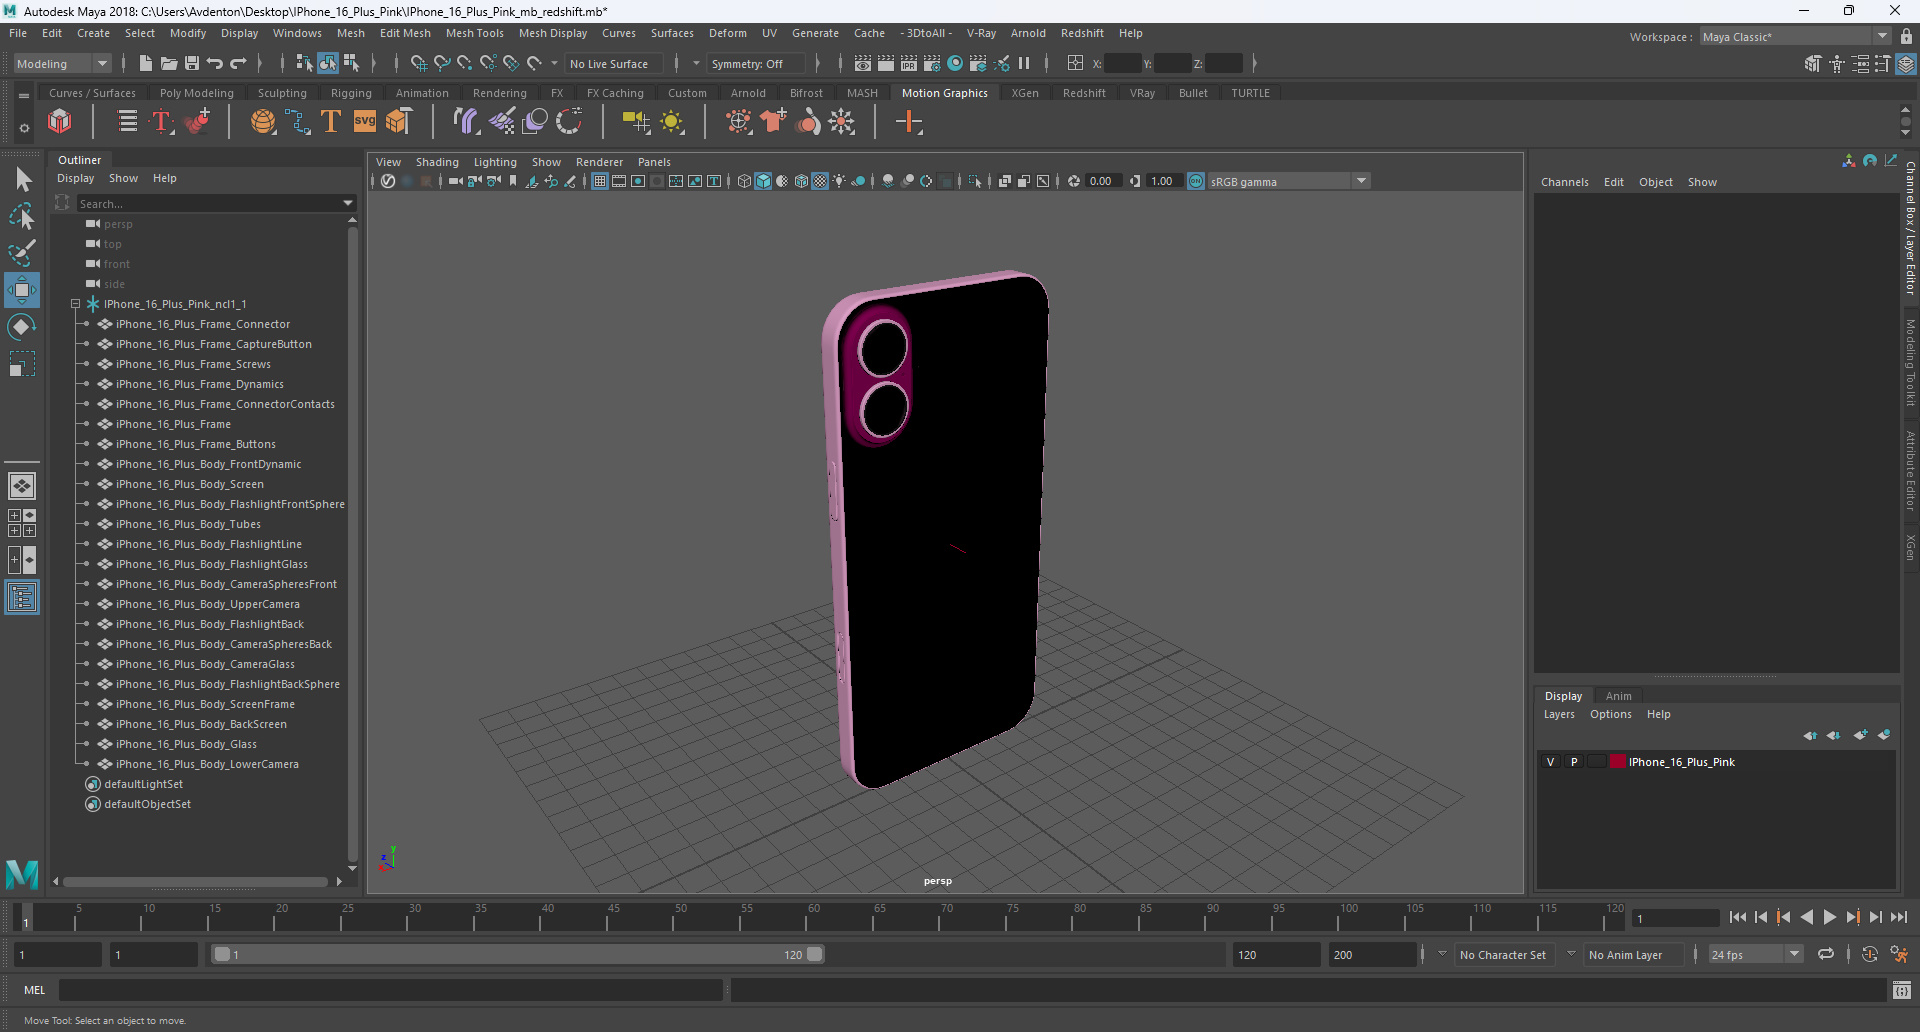
Task: Activate the Rotate tool in toolbox
Action: point(22,327)
